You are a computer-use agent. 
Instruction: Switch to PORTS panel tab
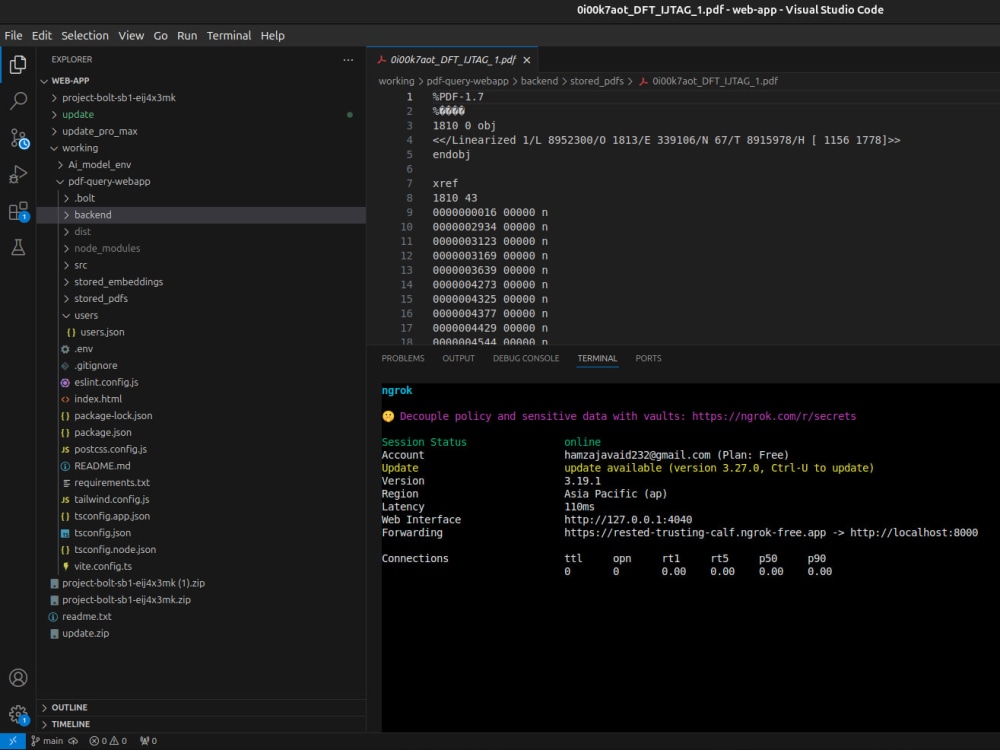pyautogui.click(x=648, y=358)
